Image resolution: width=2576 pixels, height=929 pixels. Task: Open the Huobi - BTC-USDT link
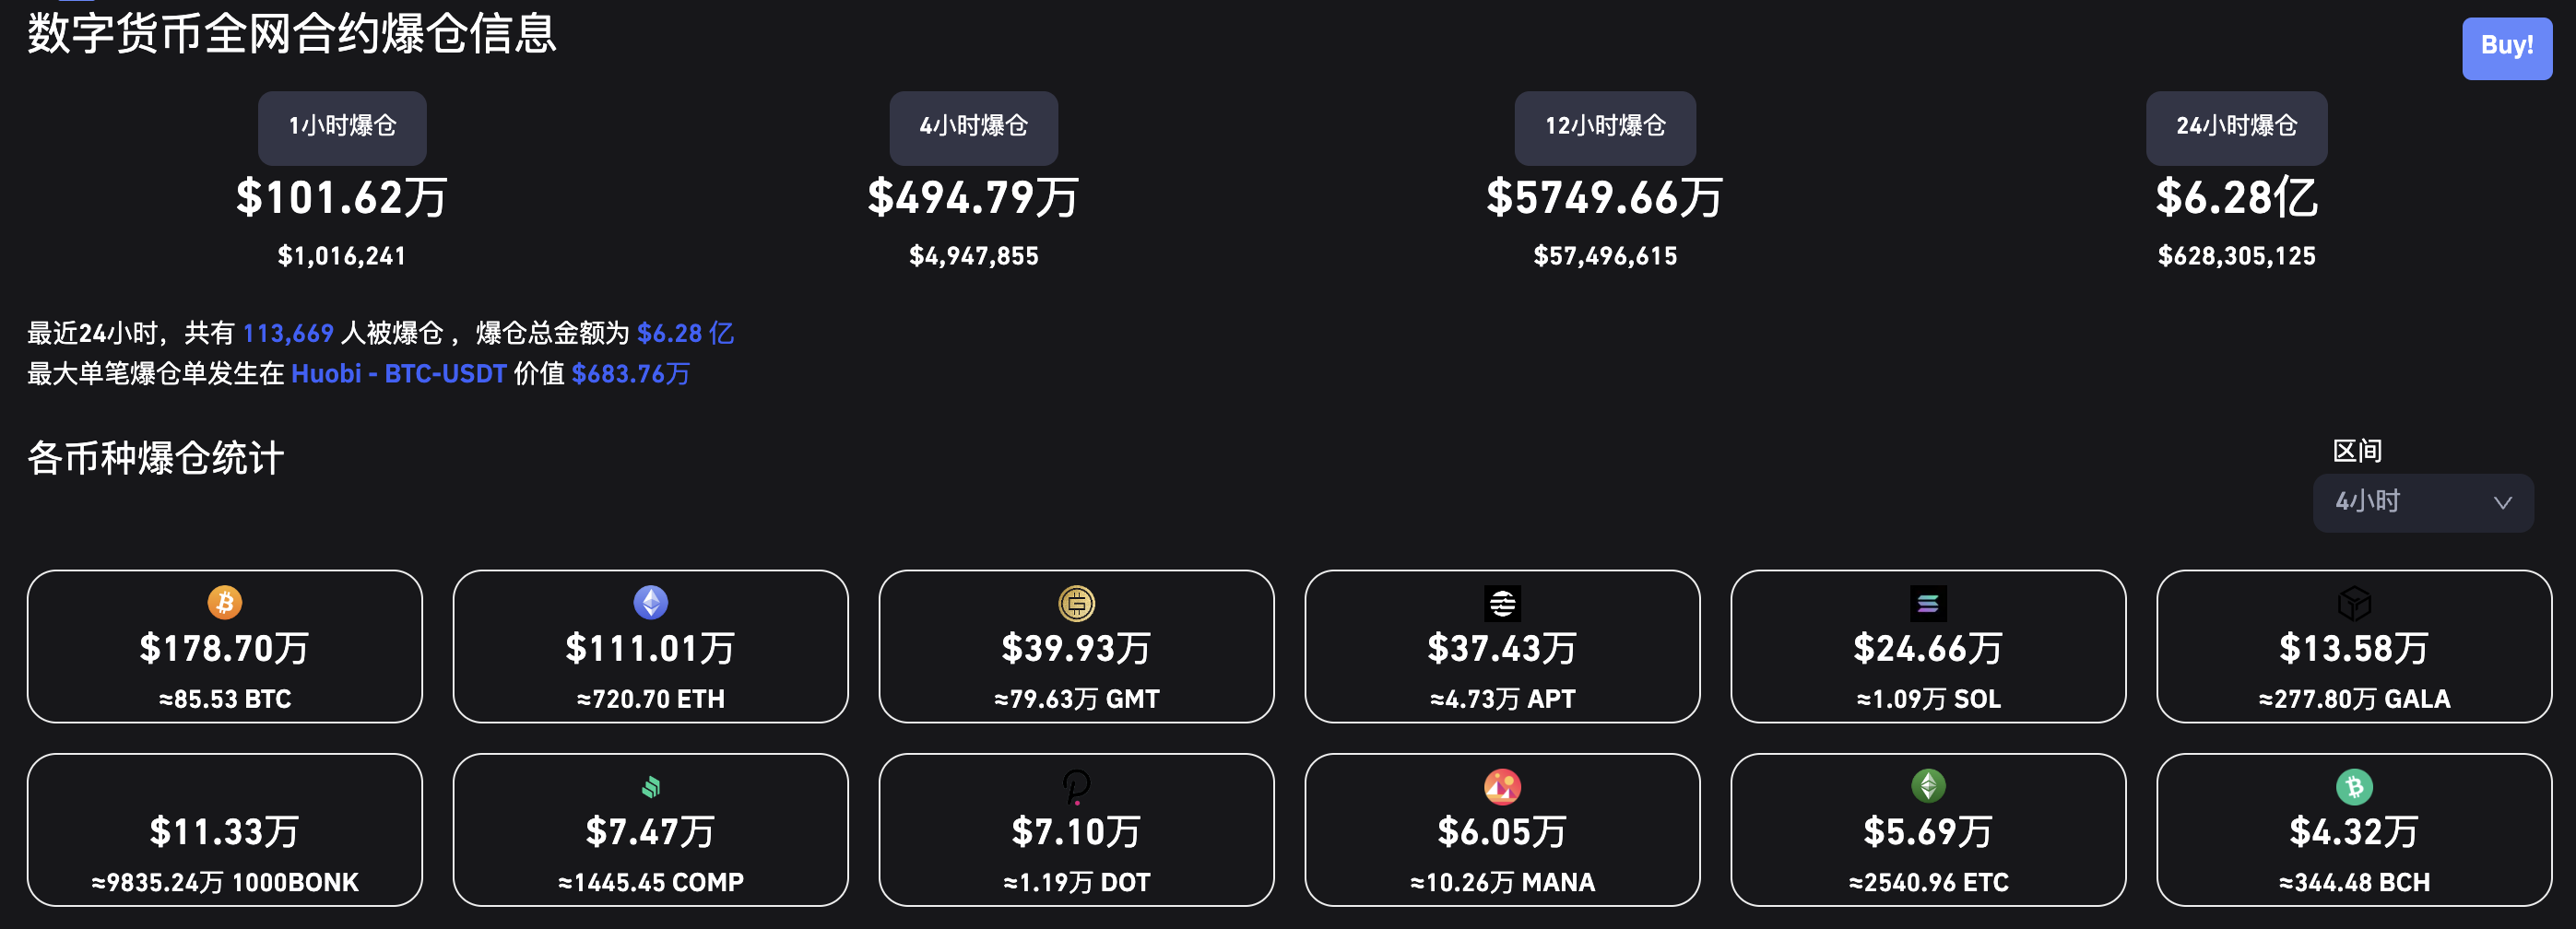point(399,374)
